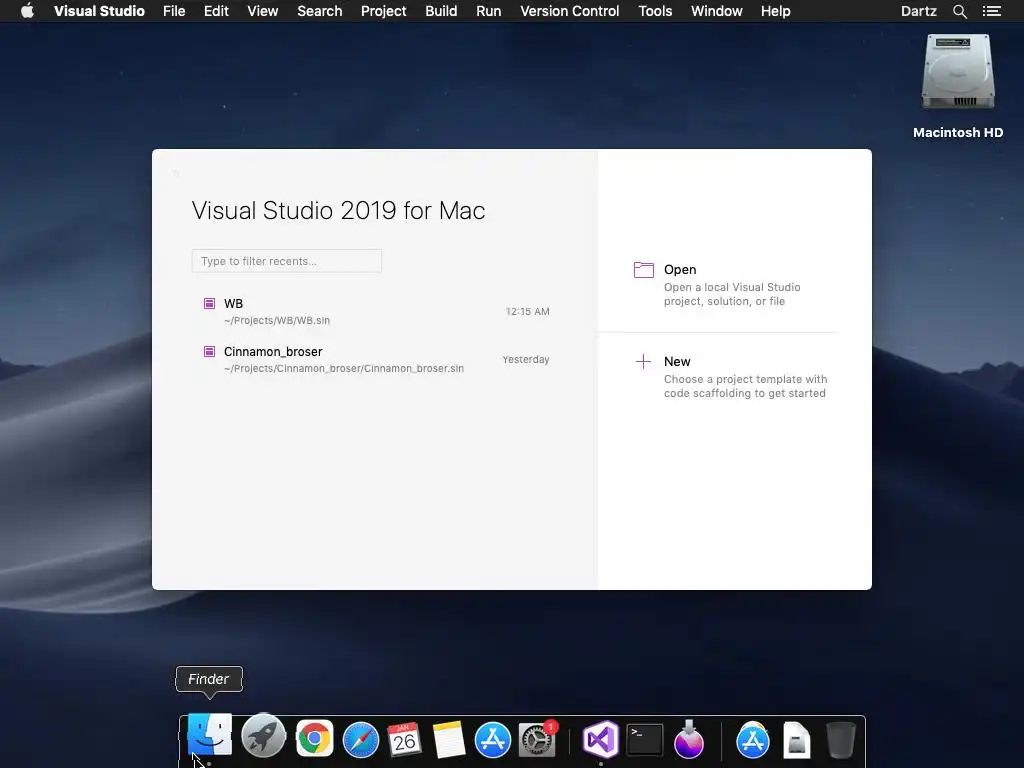Image resolution: width=1024 pixels, height=768 pixels.
Task: Open the Project menu
Action: click(383, 11)
